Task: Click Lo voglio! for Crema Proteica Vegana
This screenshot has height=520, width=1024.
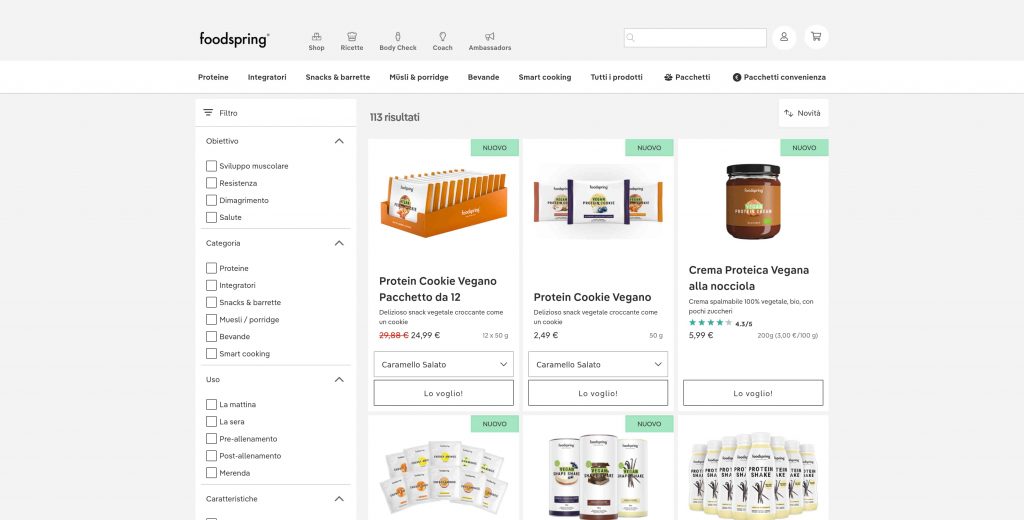Action: click(753, 393)
